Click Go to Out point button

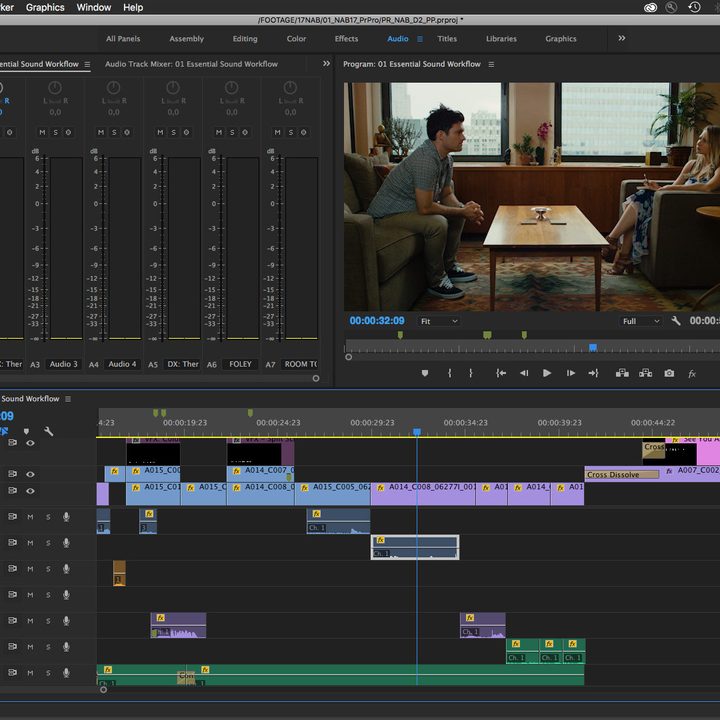(x=593, y=373)
